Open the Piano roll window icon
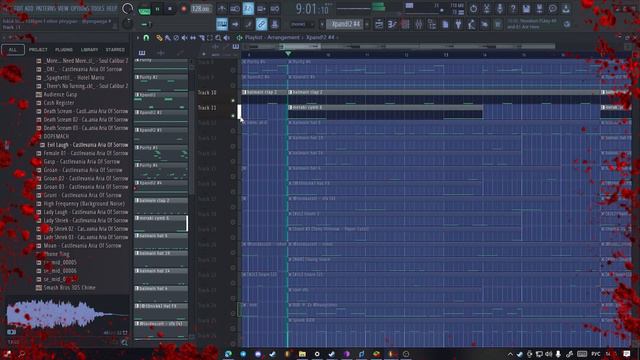The width and height of the screenshot is (640, 360). [x=392, y=24]
